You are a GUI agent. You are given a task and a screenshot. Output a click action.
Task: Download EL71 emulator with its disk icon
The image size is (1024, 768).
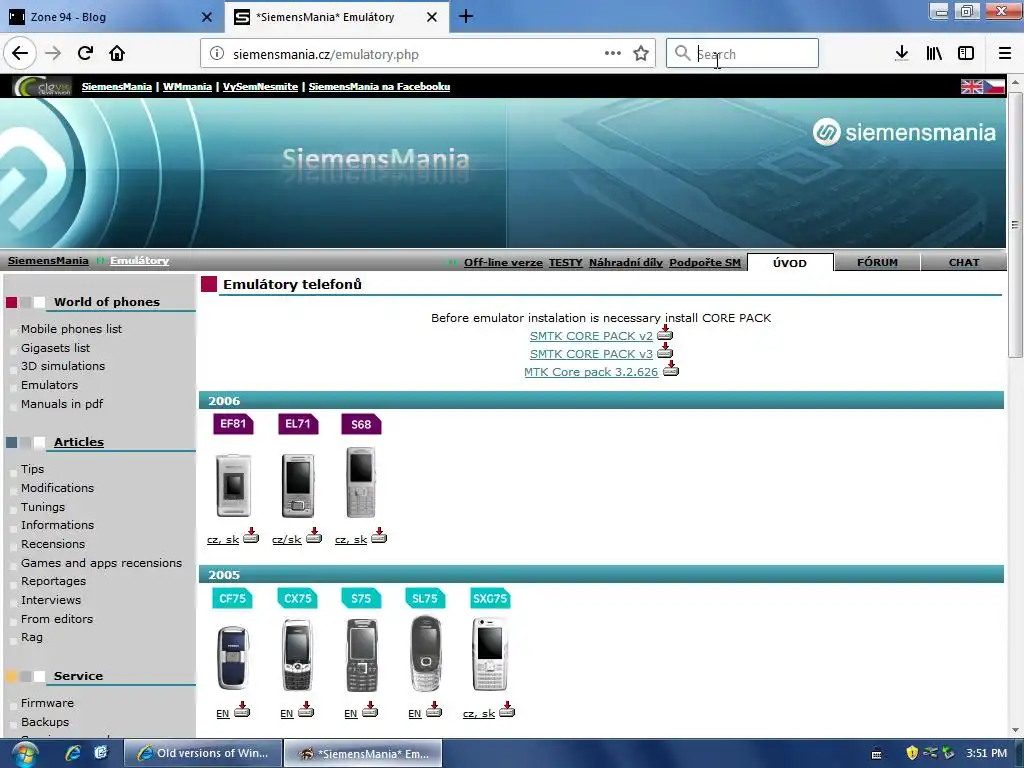314,536
